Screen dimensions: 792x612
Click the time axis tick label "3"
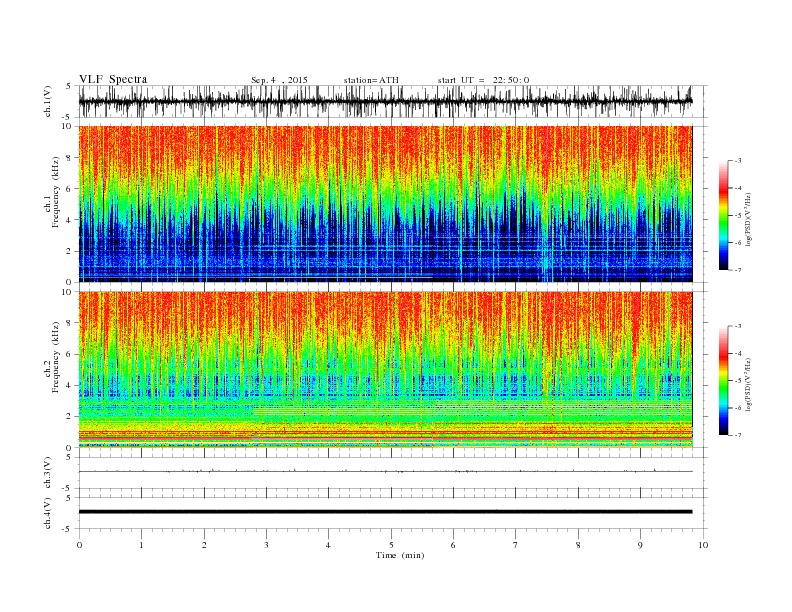266,545
